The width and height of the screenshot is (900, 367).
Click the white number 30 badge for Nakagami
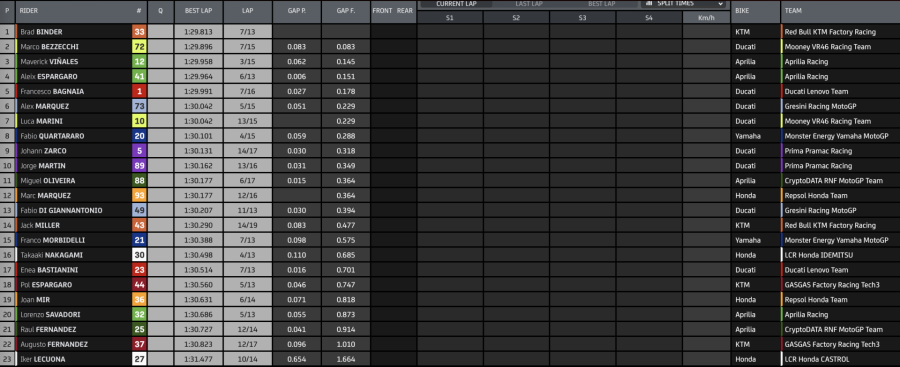139,255
